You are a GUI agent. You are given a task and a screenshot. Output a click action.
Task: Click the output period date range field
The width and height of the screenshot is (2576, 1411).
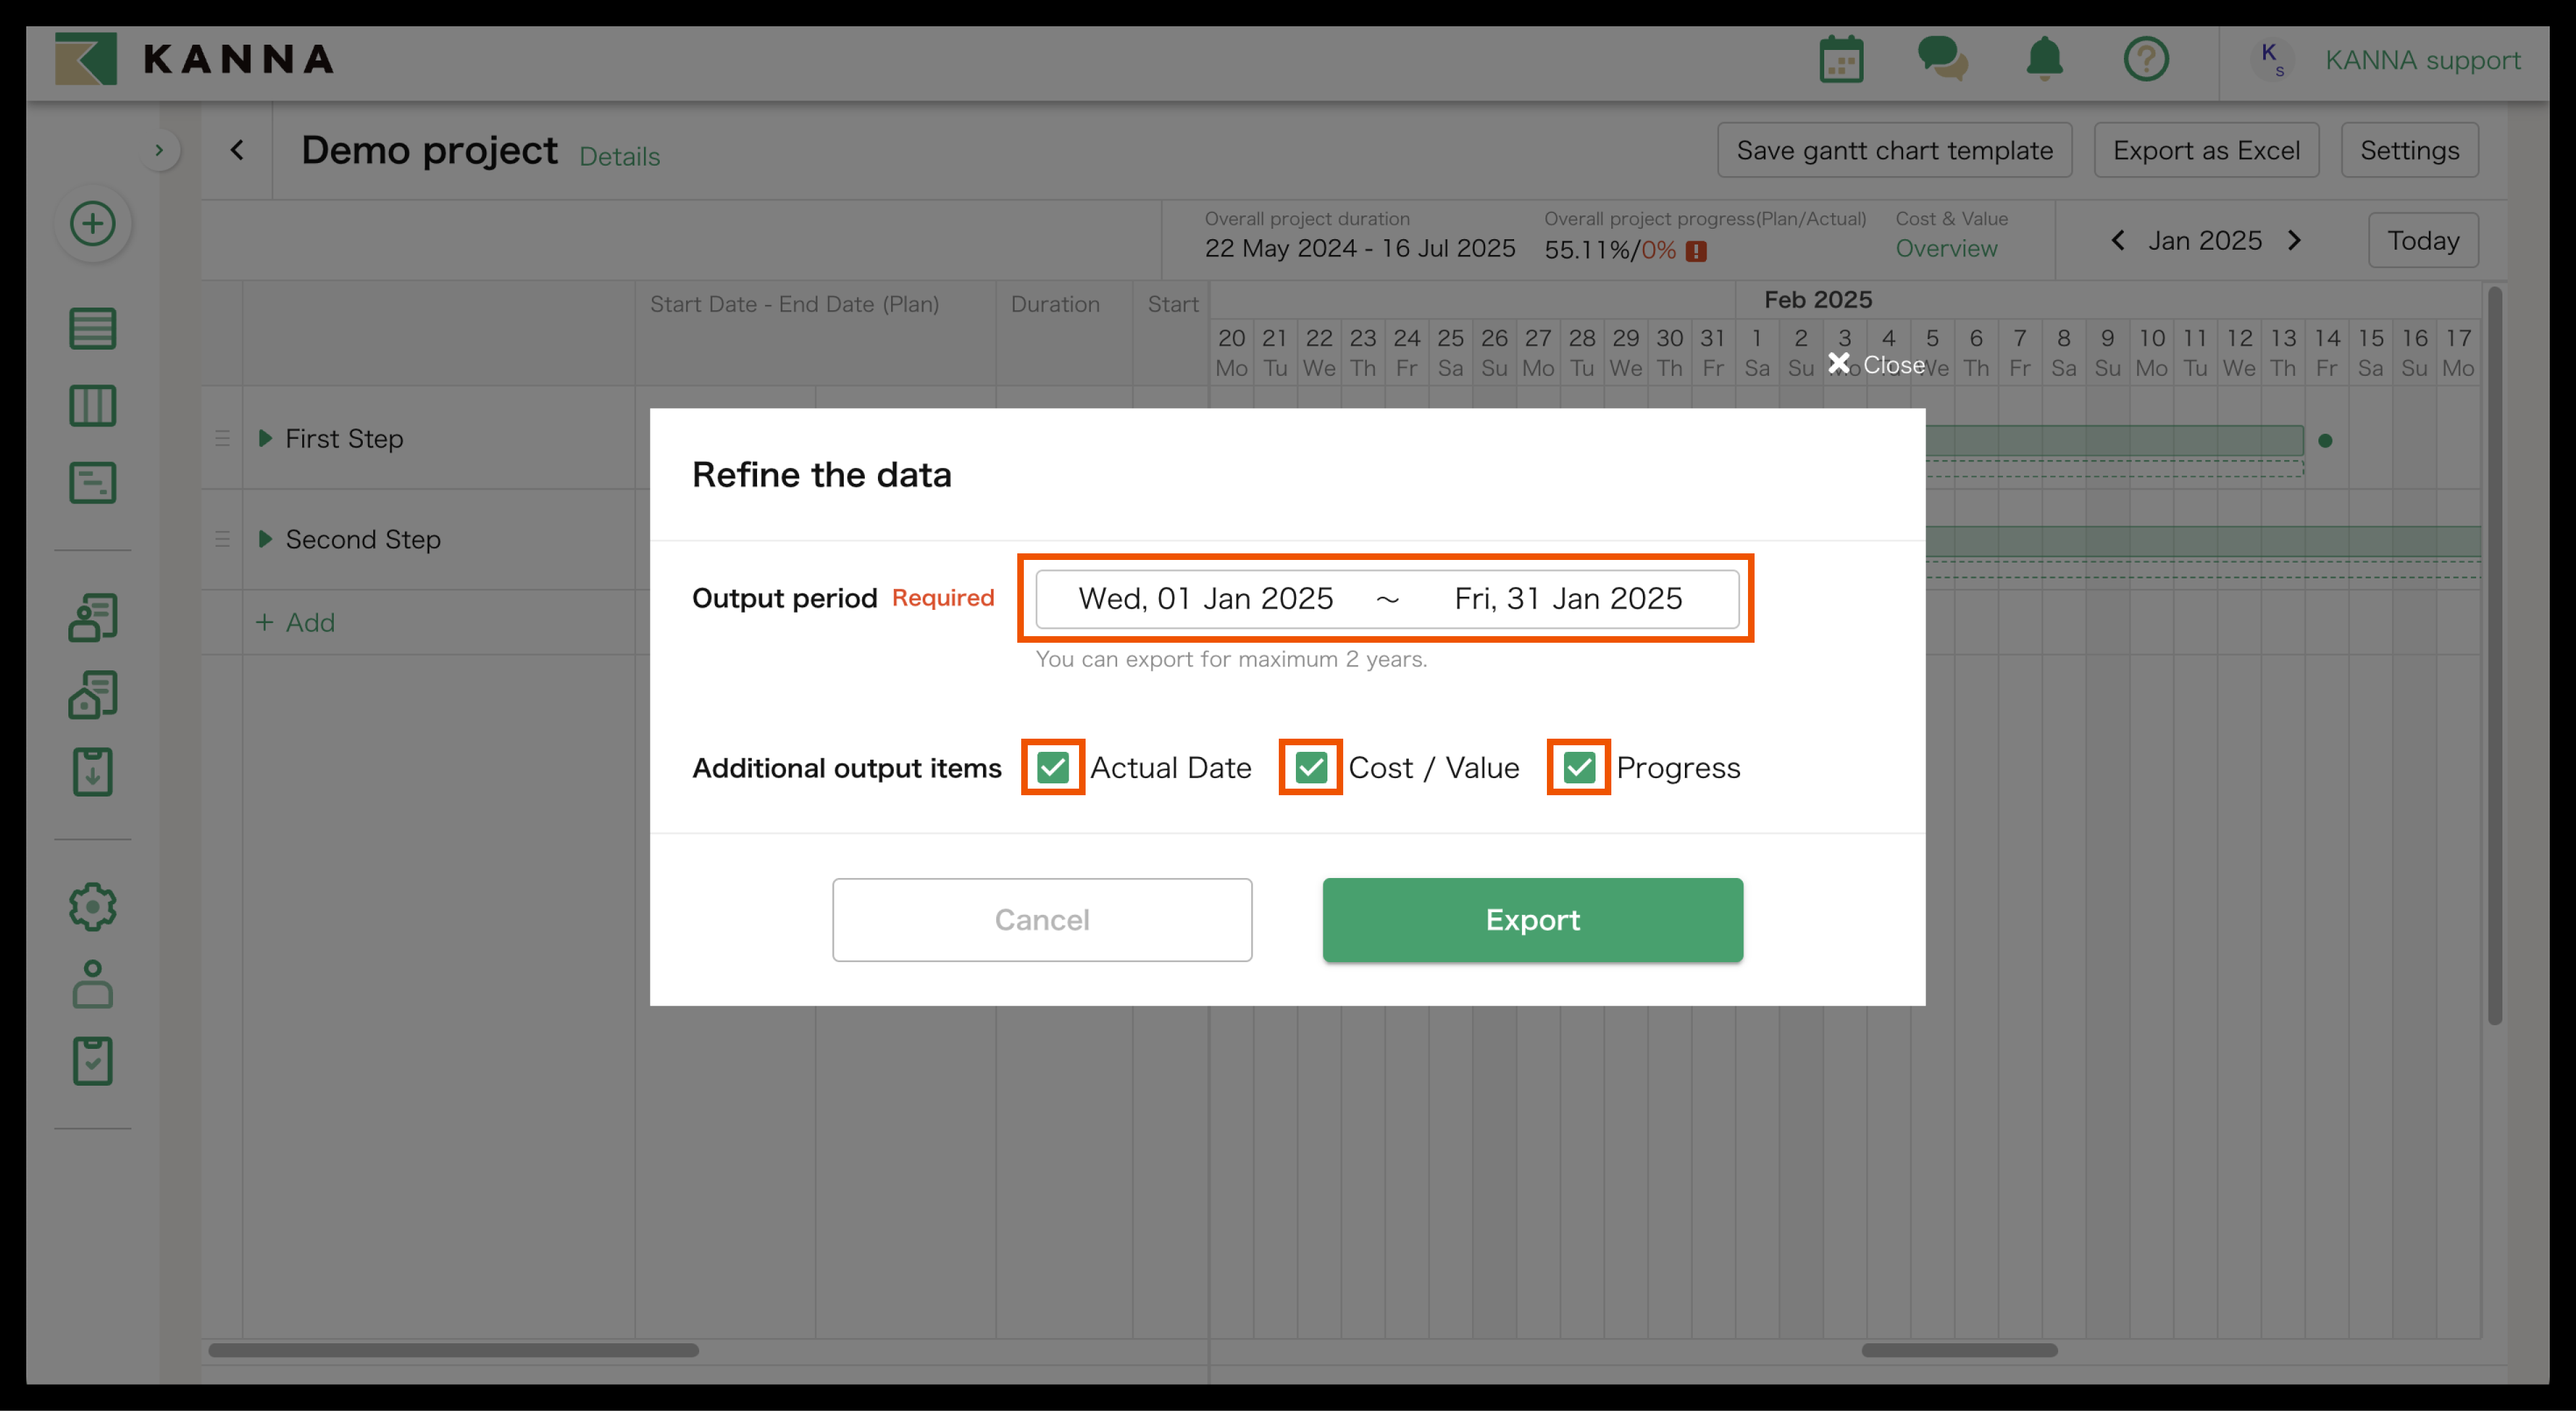click(1386, 598)
